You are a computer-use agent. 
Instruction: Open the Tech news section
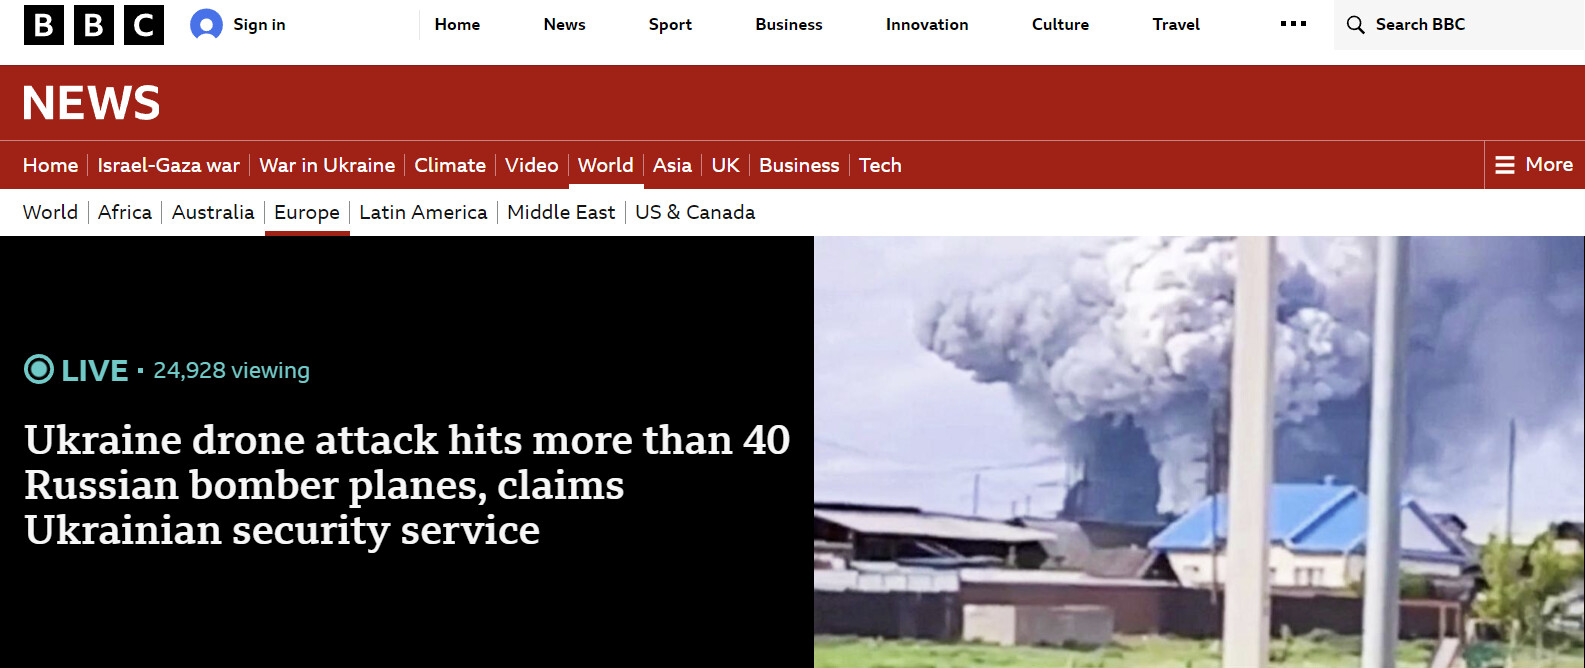click(x=880, y=165)
